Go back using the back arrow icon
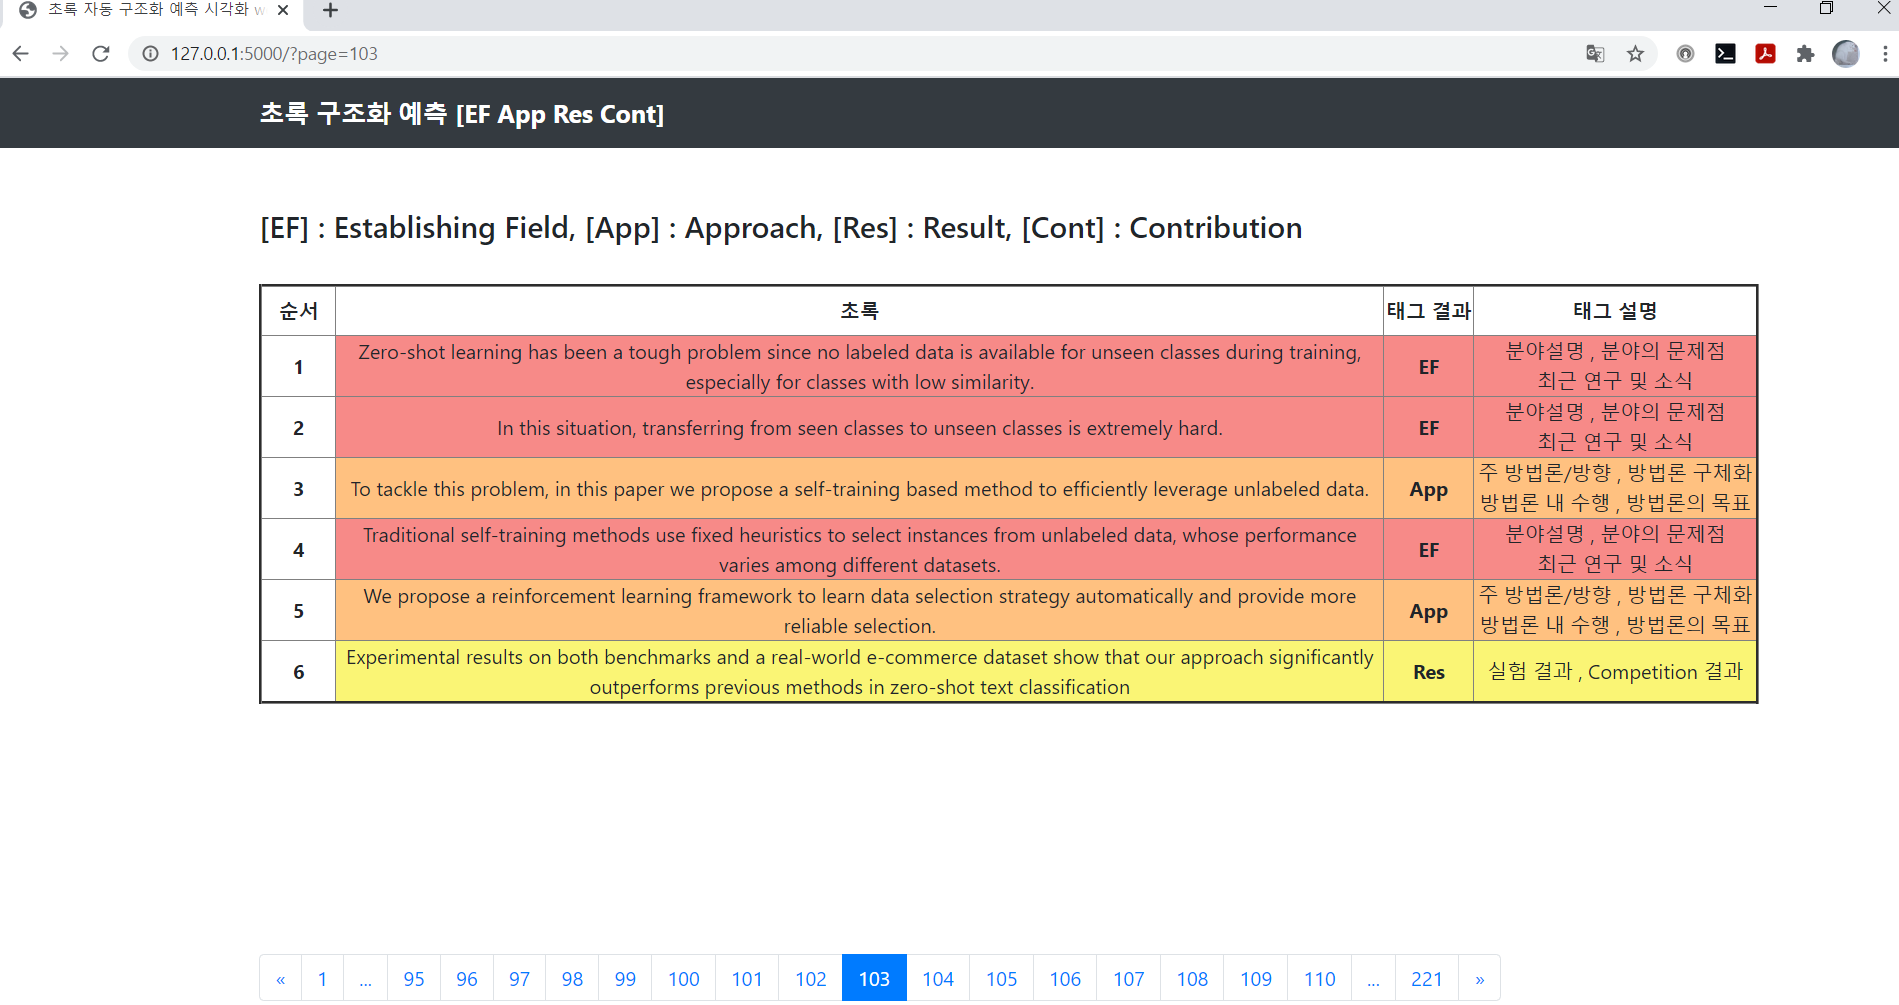The height and width of the screenshot is (1005, 1899). coord(20,54)
